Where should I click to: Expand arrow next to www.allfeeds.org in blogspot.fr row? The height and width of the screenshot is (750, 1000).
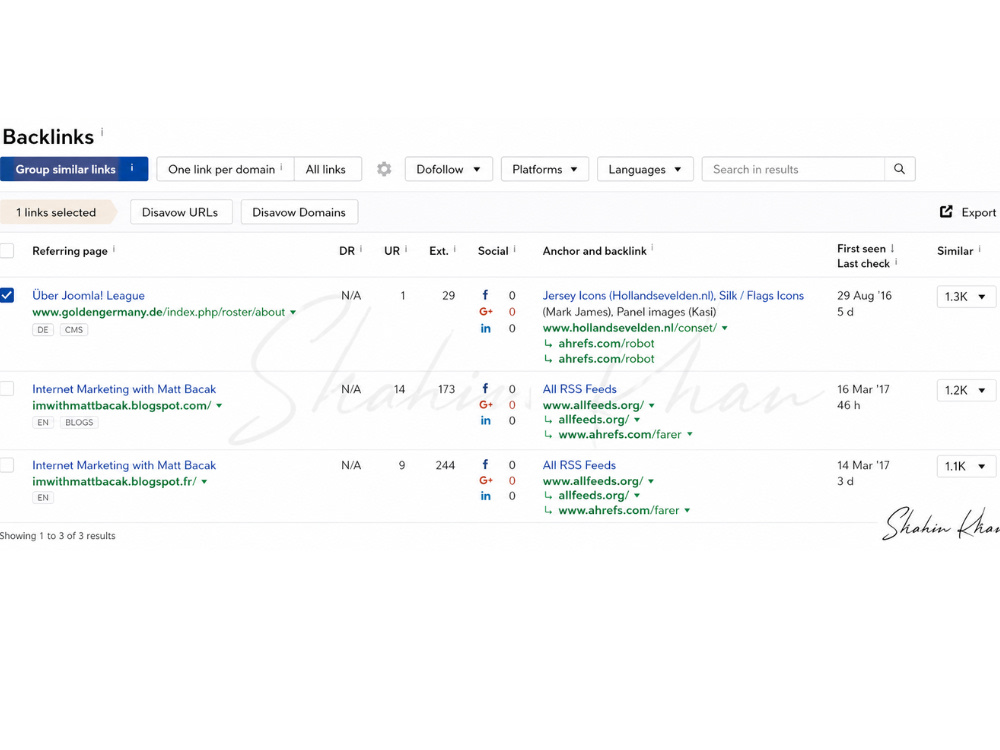coord(651,481)
